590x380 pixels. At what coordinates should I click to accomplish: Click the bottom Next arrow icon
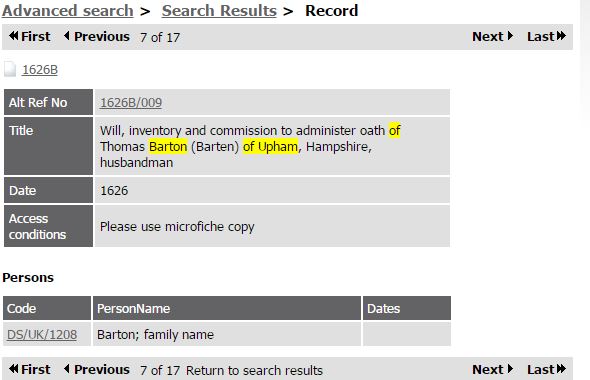[x=510, y=369]
